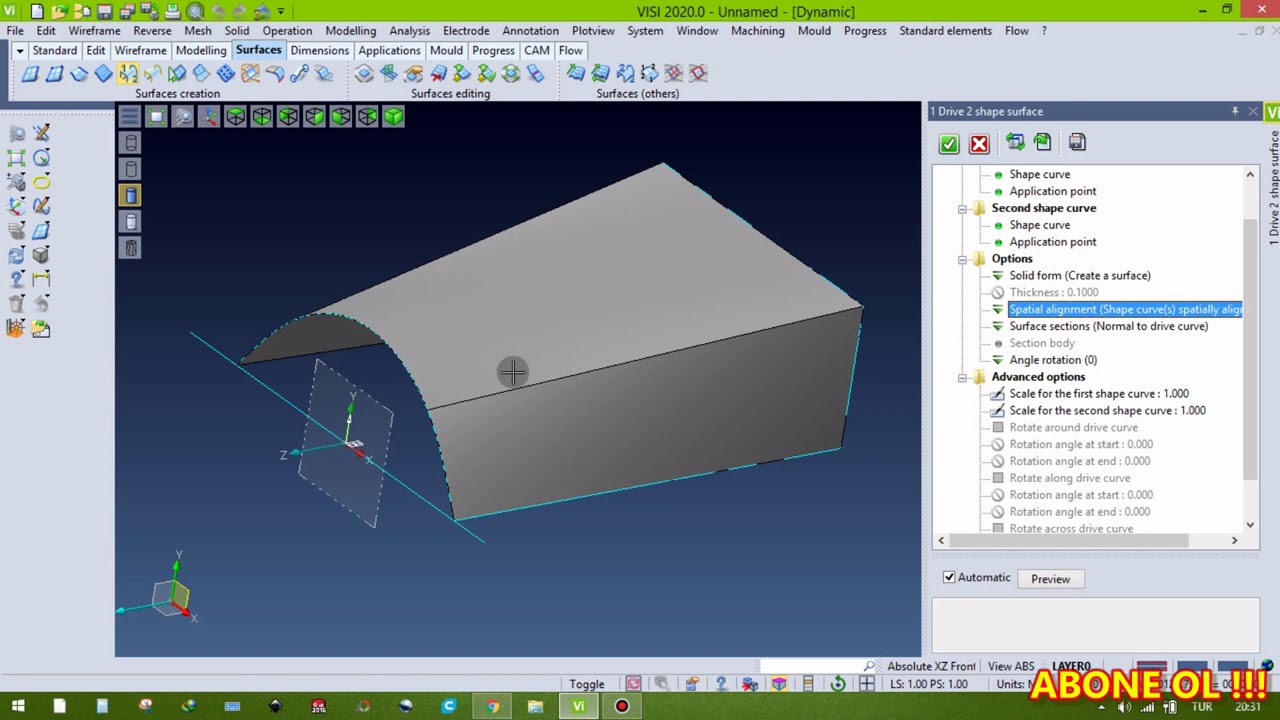1280x720 pixels.
Task: Confirm the operation with the green checkmark
Action: tap(949, 144)
